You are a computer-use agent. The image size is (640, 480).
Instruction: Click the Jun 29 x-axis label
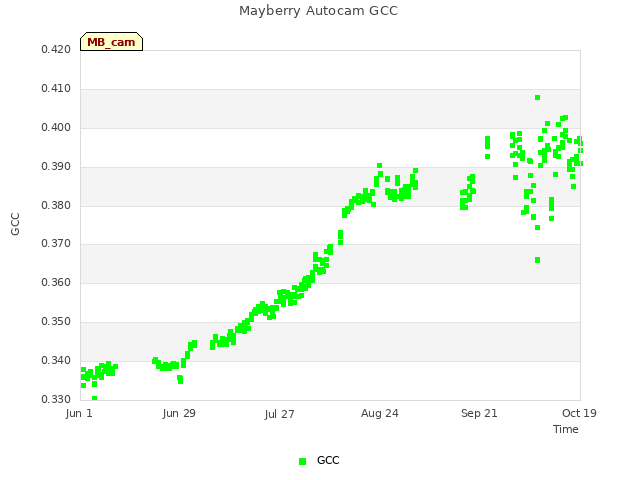(x=179, y=413)
